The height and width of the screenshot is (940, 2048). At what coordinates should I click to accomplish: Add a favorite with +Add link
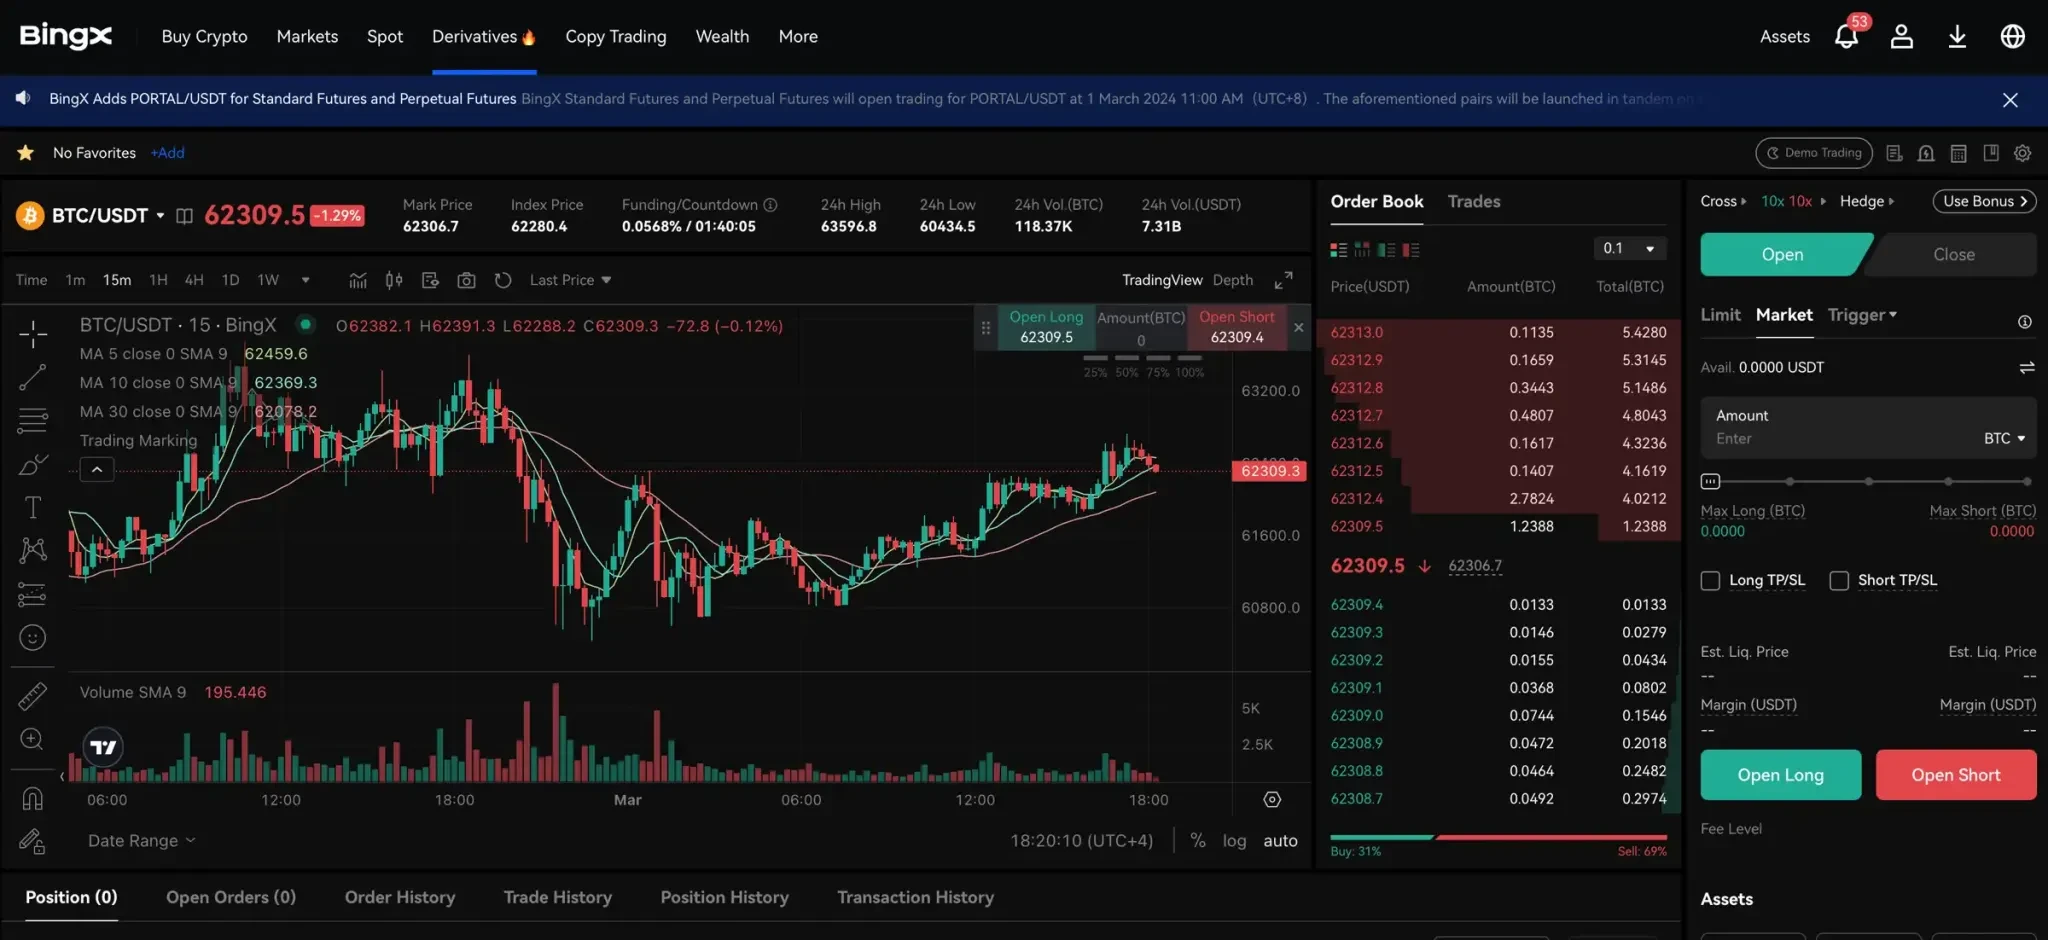pos(167,153)
